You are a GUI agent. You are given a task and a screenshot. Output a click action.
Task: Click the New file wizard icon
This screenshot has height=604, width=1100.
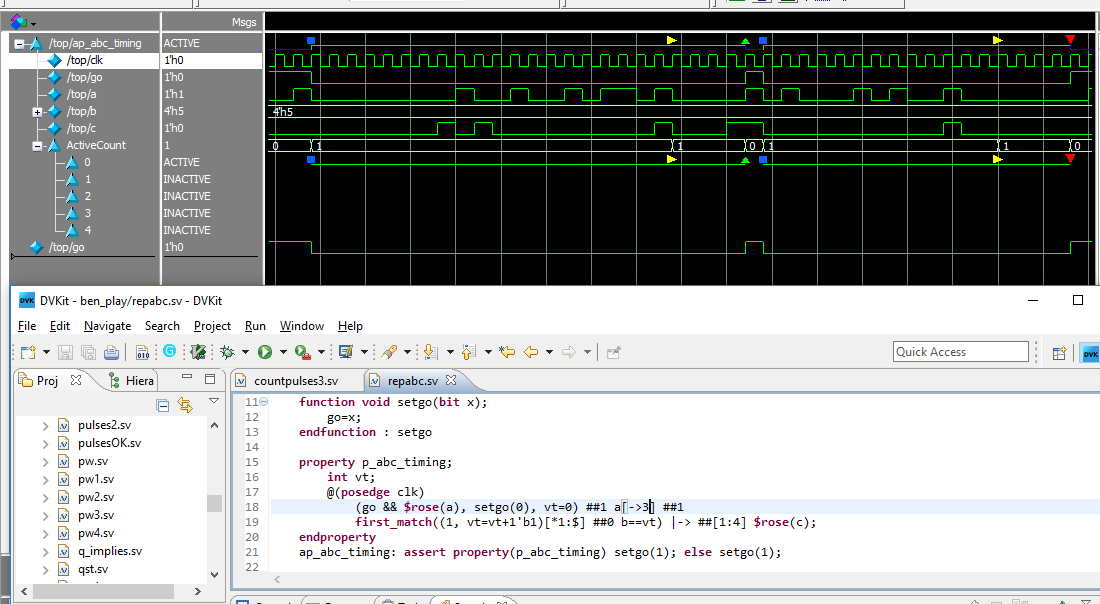(28, 352)
